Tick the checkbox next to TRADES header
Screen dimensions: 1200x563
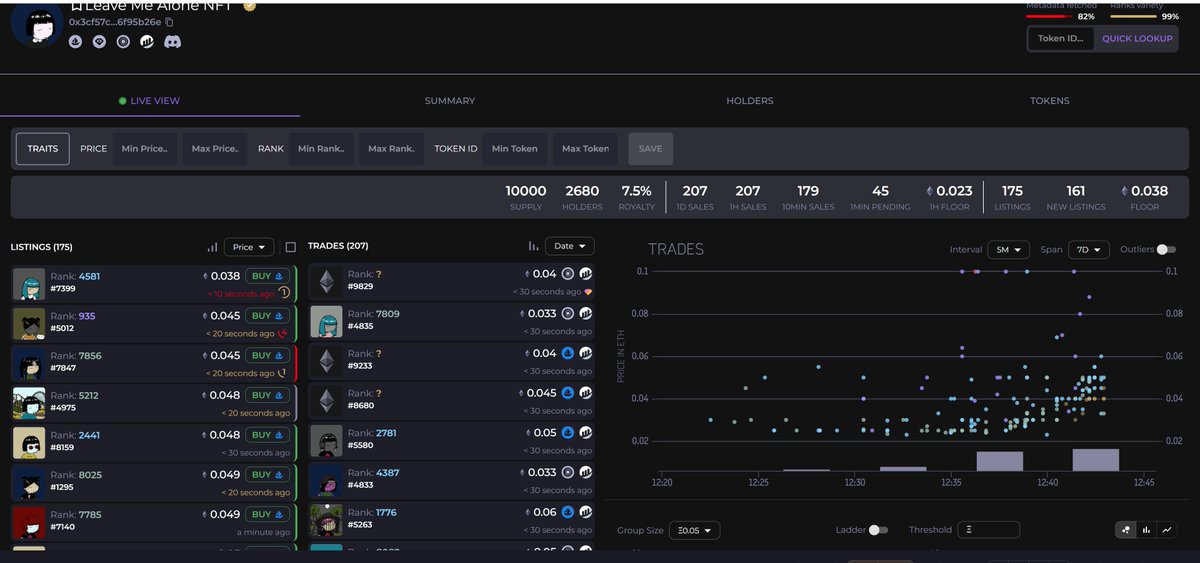291,247
